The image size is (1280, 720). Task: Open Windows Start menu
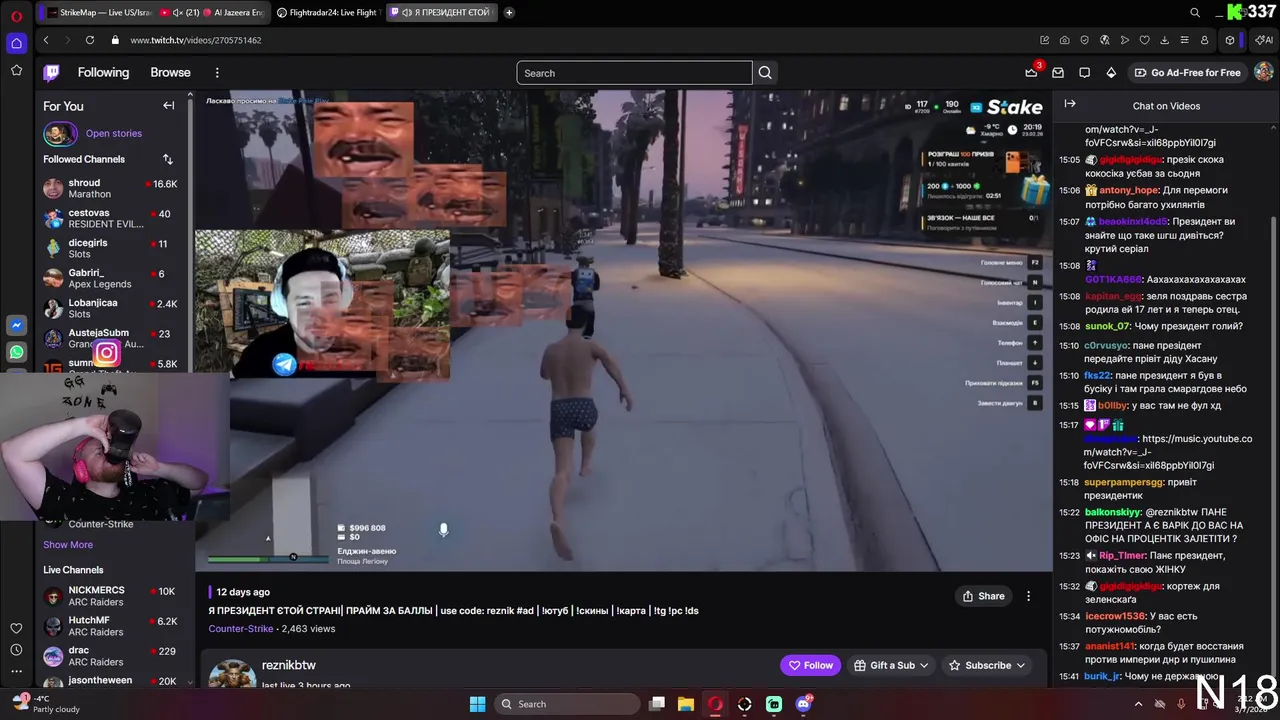(477, 704)
